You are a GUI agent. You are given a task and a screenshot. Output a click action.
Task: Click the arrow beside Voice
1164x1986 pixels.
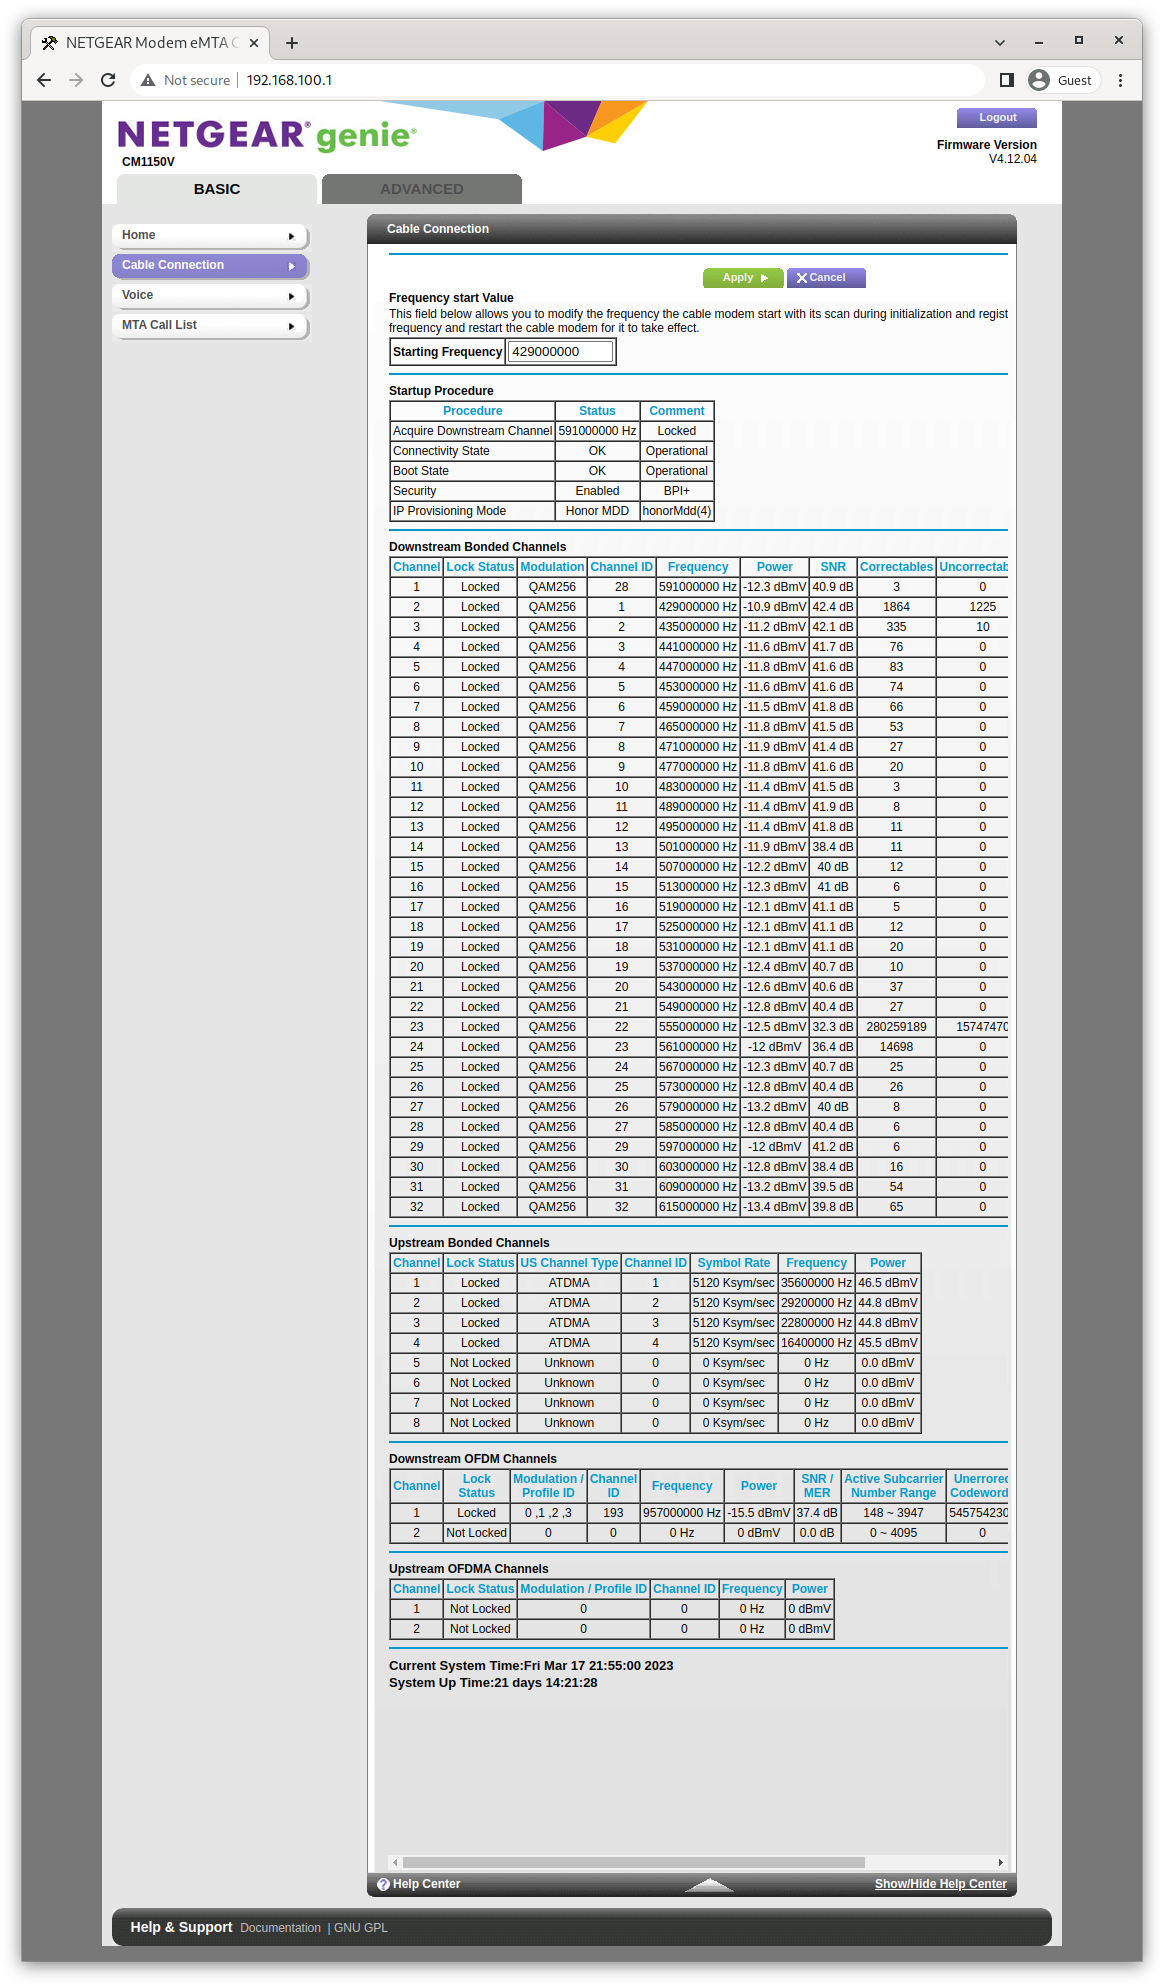[x=291, y=296]
